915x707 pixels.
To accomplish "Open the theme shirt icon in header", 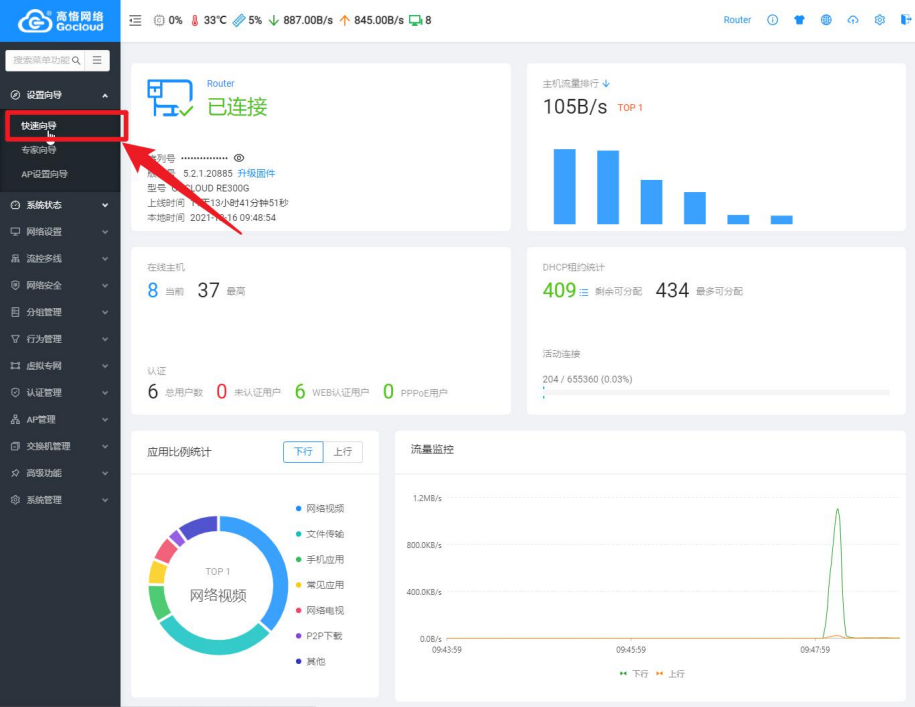I will tap(799, 20).
